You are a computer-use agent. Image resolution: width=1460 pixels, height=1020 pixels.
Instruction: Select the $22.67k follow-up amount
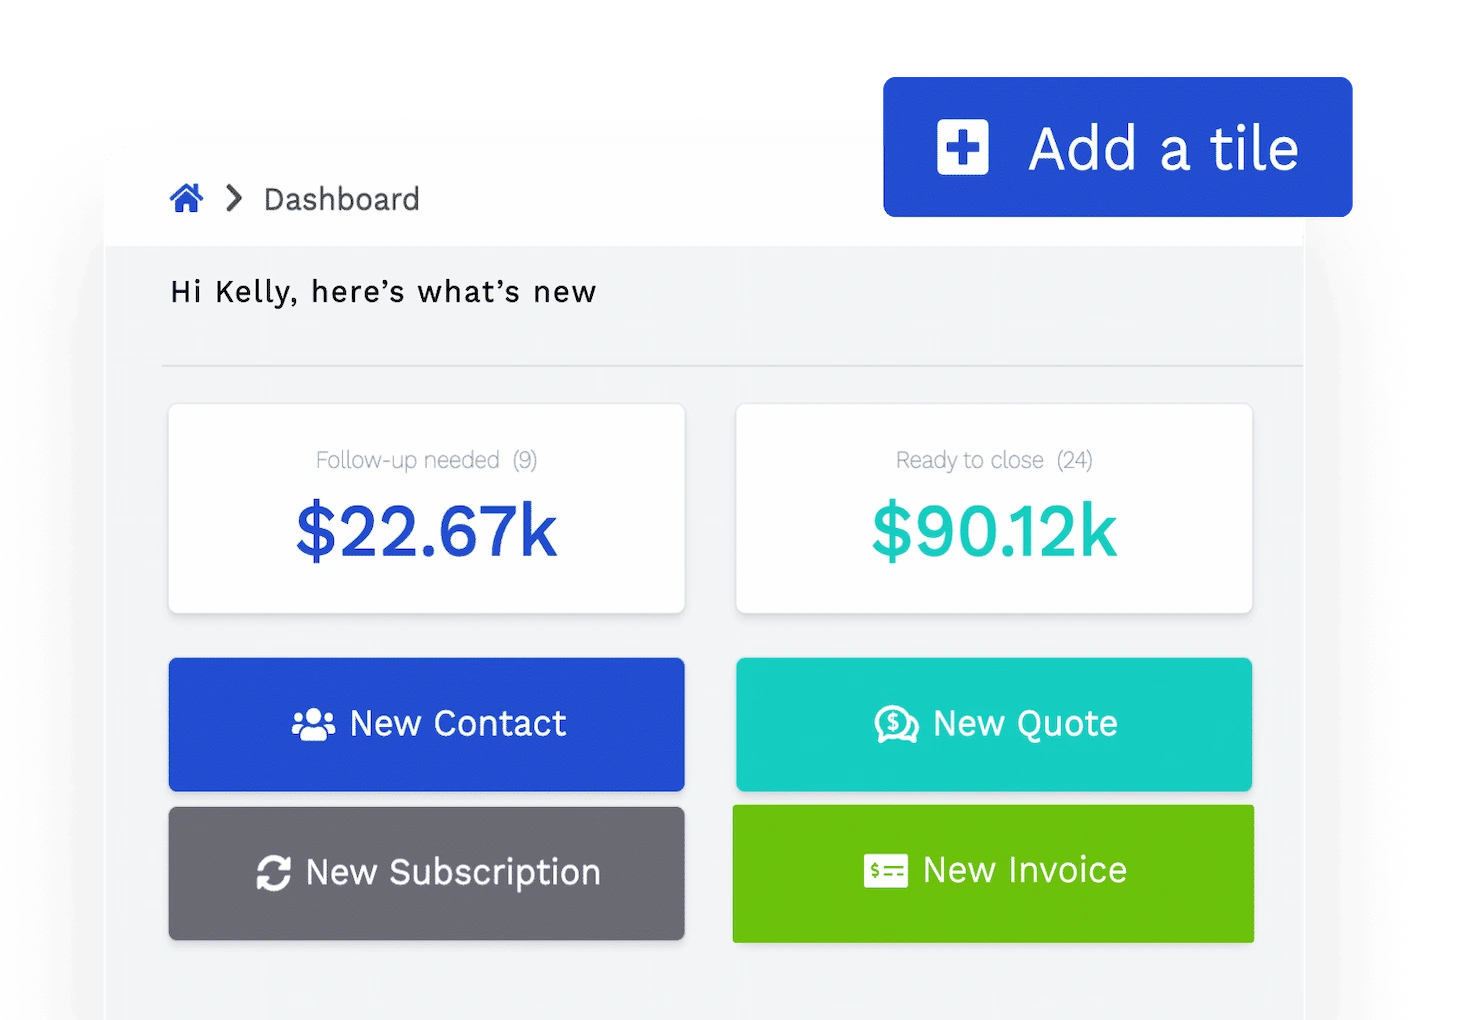click(426, 531)
